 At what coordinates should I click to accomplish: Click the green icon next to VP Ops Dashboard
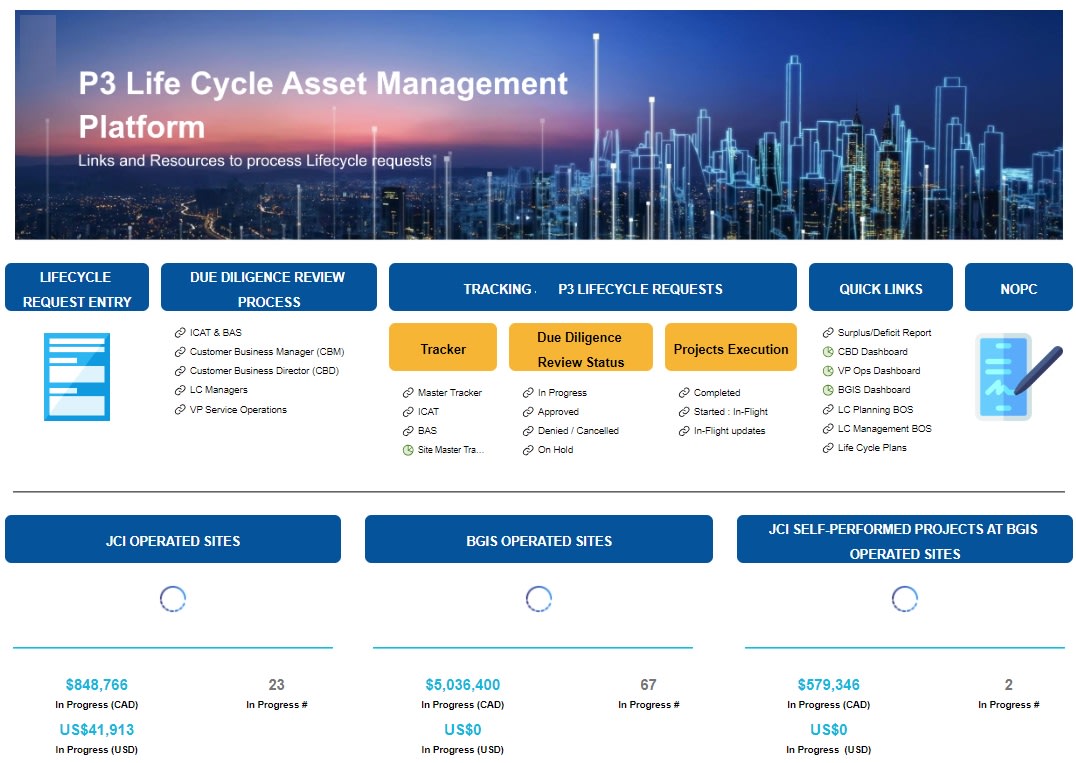pyautogui.click(x=829, y=372)
